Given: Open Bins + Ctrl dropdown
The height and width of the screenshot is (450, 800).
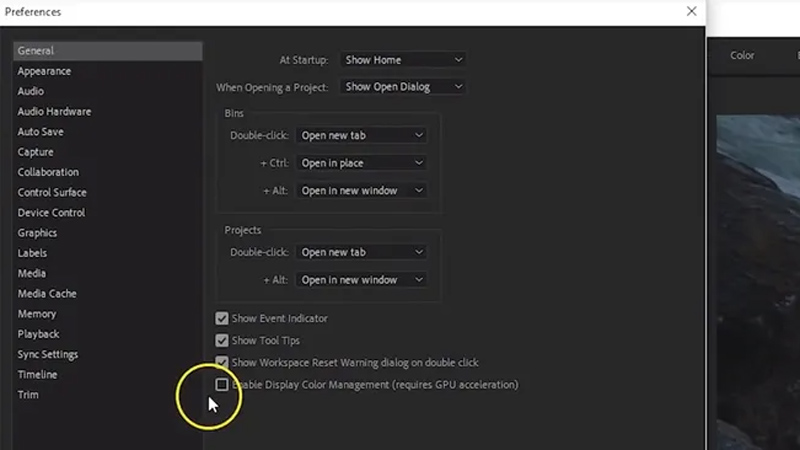Looking at the screenshot, I should coord(362,163).
